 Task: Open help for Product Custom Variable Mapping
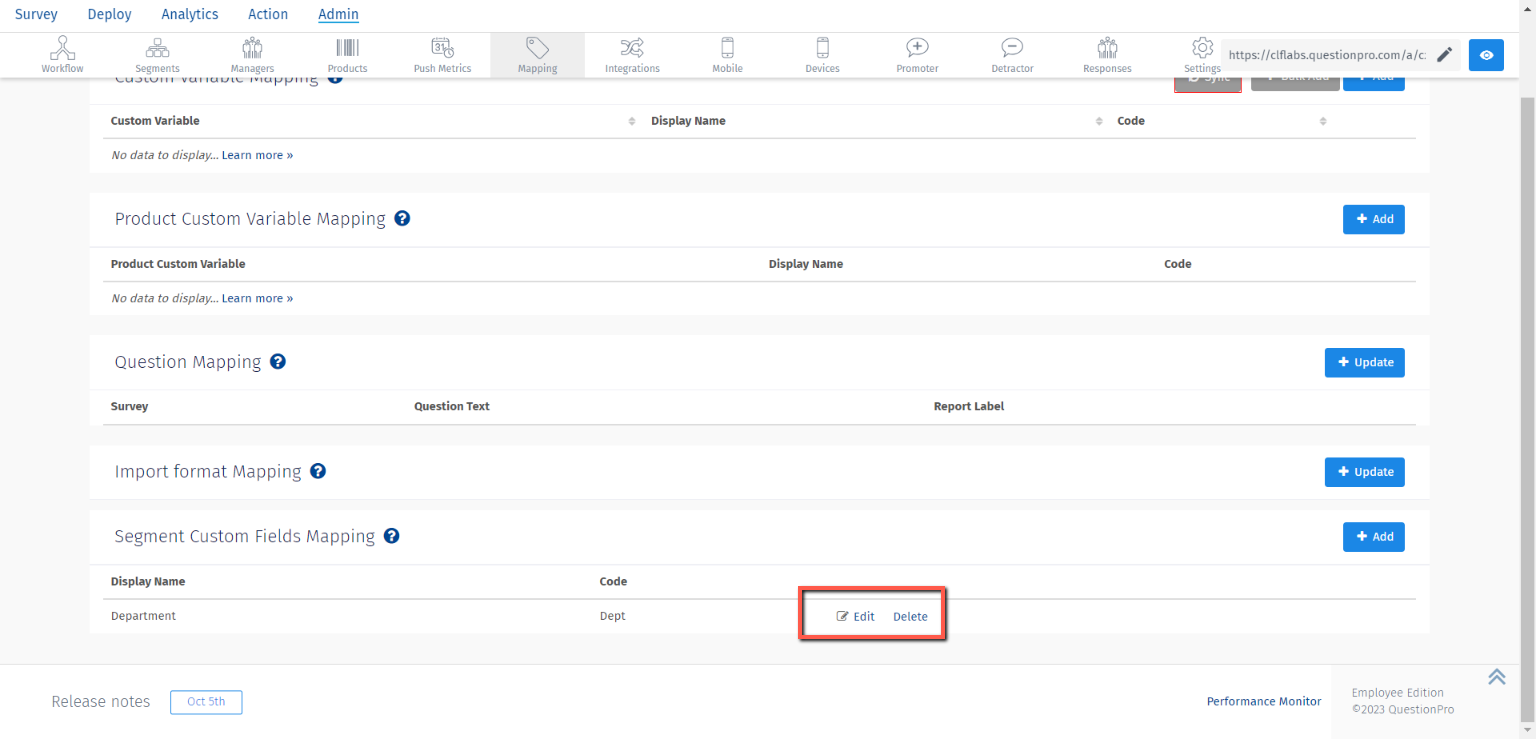[402, 218]
